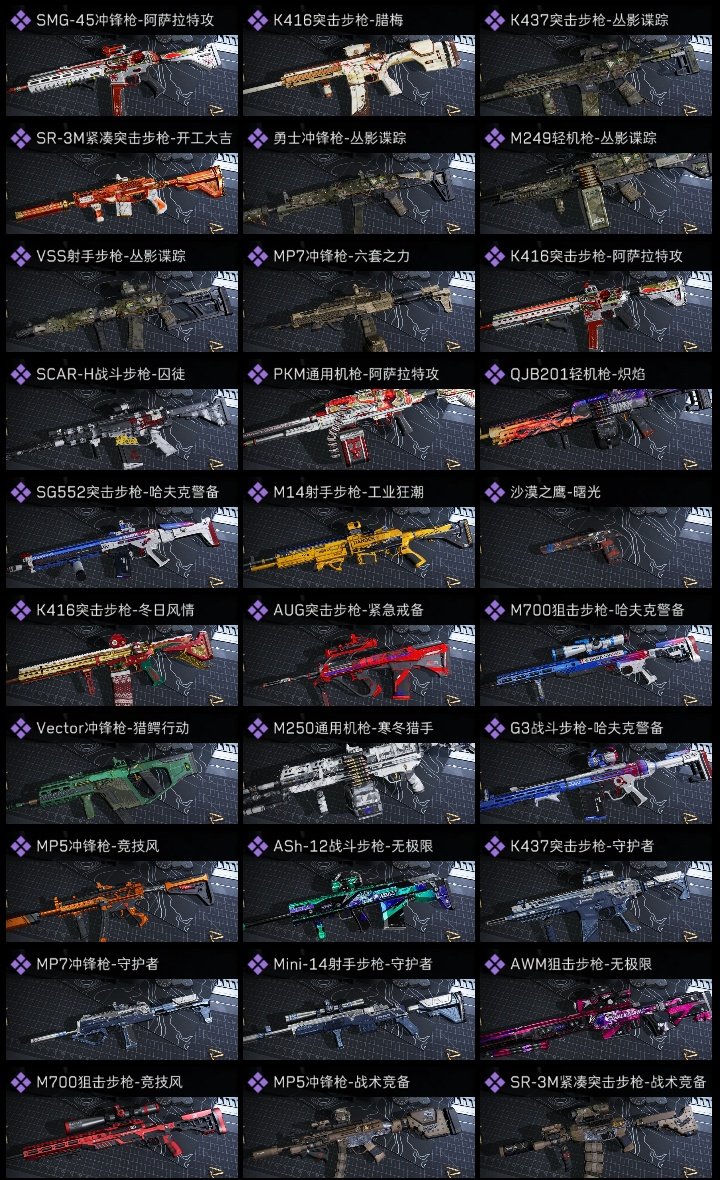
Task: Select the rarity icon for M14射手步枪-工业狂潮
Action: pyautogui.click(x=257, y=492)
